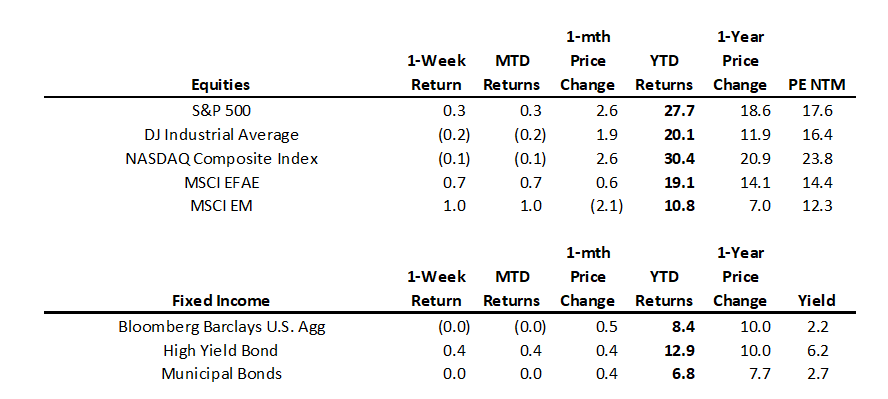Select the MSCI EM row label

tap(221, 205)
